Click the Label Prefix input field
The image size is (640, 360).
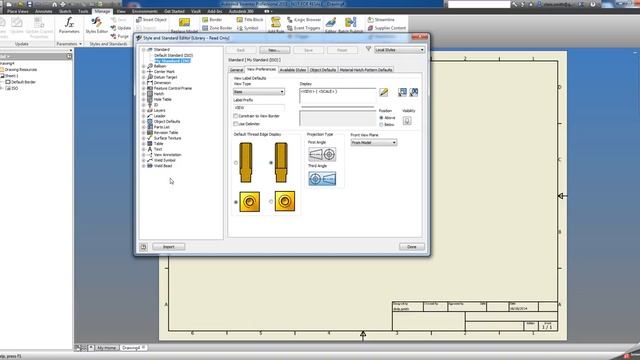259,108
